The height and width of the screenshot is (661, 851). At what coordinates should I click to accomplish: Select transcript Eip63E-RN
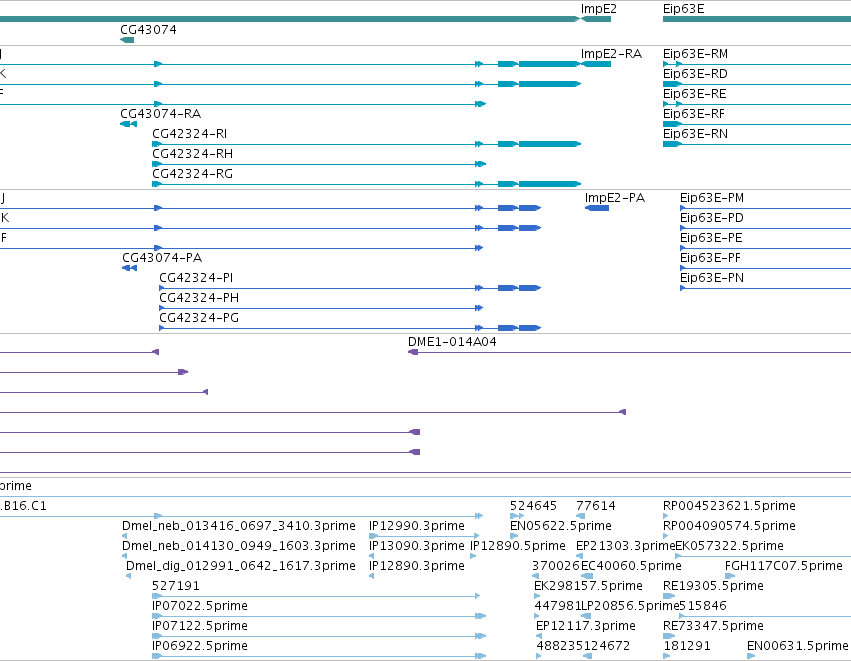tap(695, 134)
